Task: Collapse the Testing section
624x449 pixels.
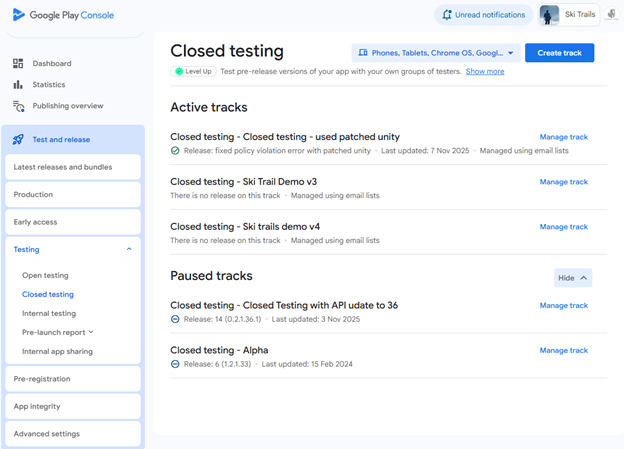Action: pos(129,249)
